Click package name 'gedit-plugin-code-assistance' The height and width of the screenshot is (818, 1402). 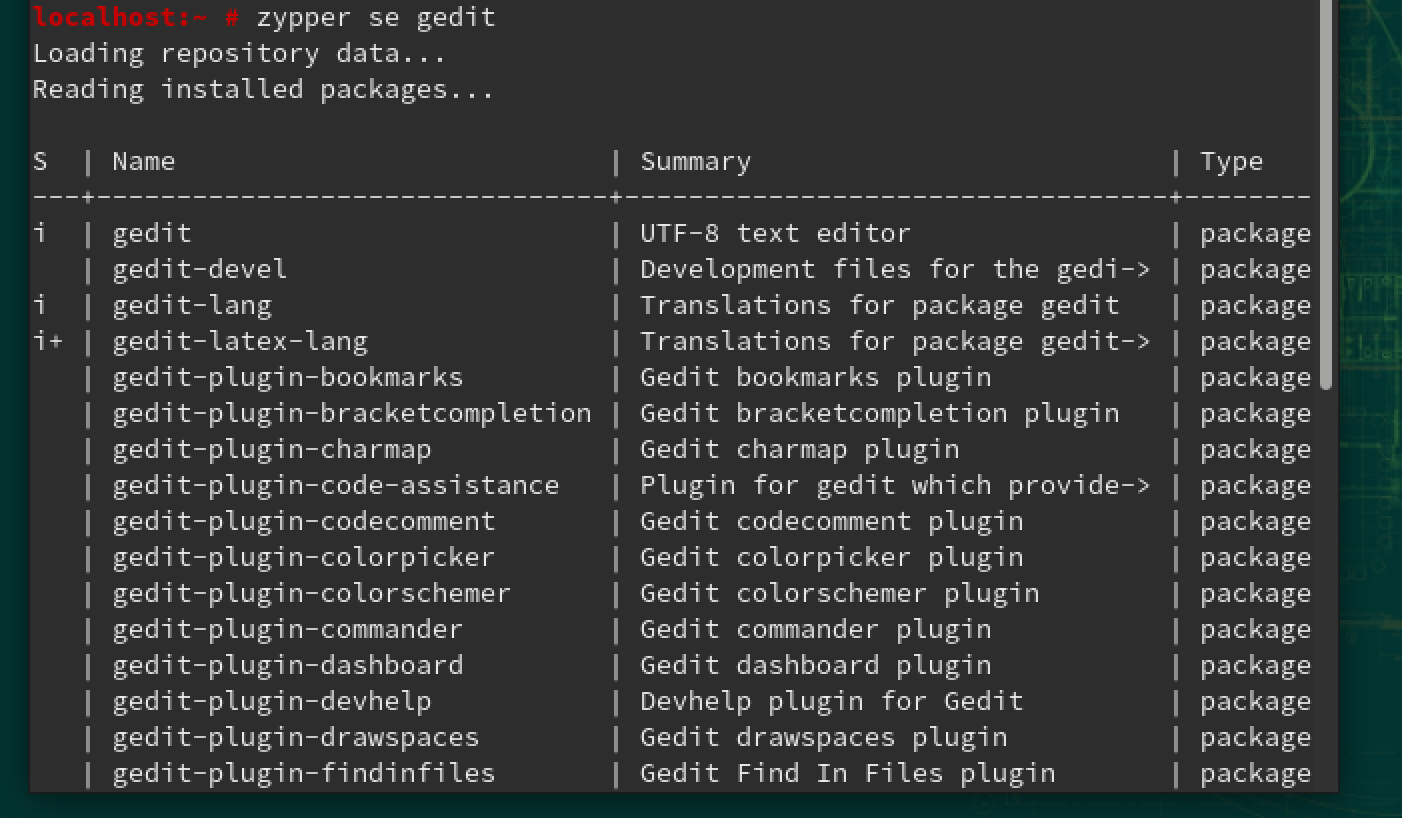(x=336, y=486)
